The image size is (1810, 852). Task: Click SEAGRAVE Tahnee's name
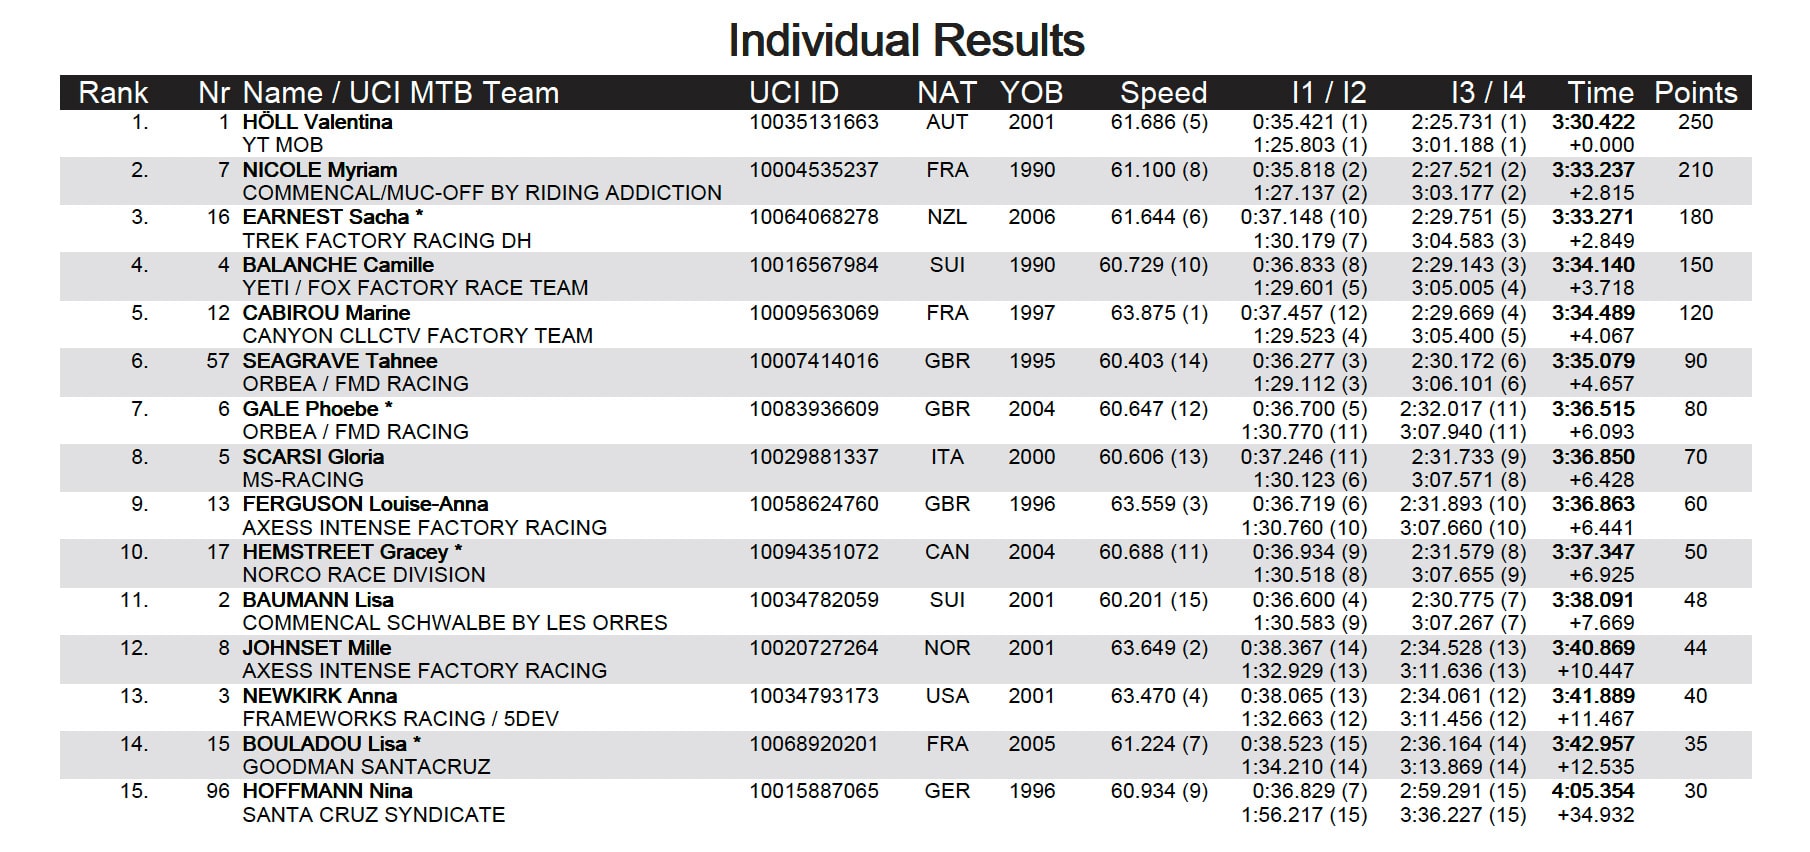coord(340,361)
